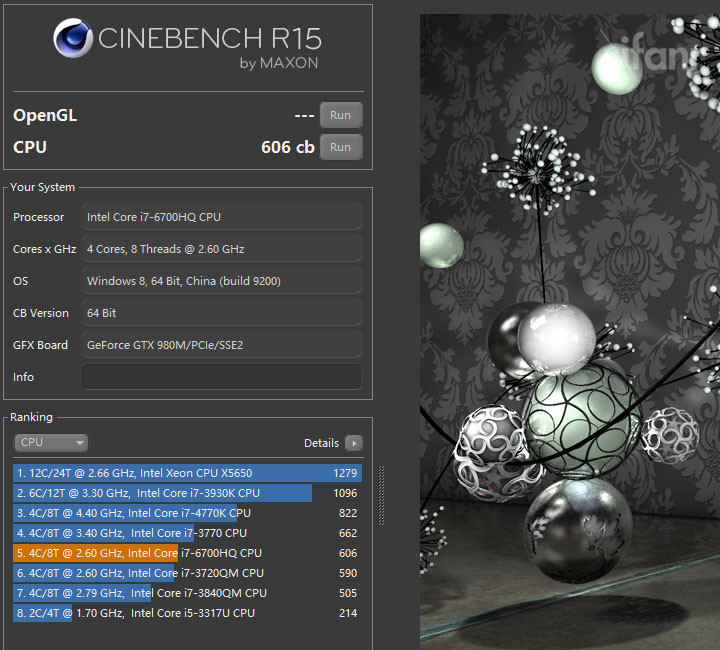Run the CPU benchmark
720x650 pixels.
pos(340,147)
